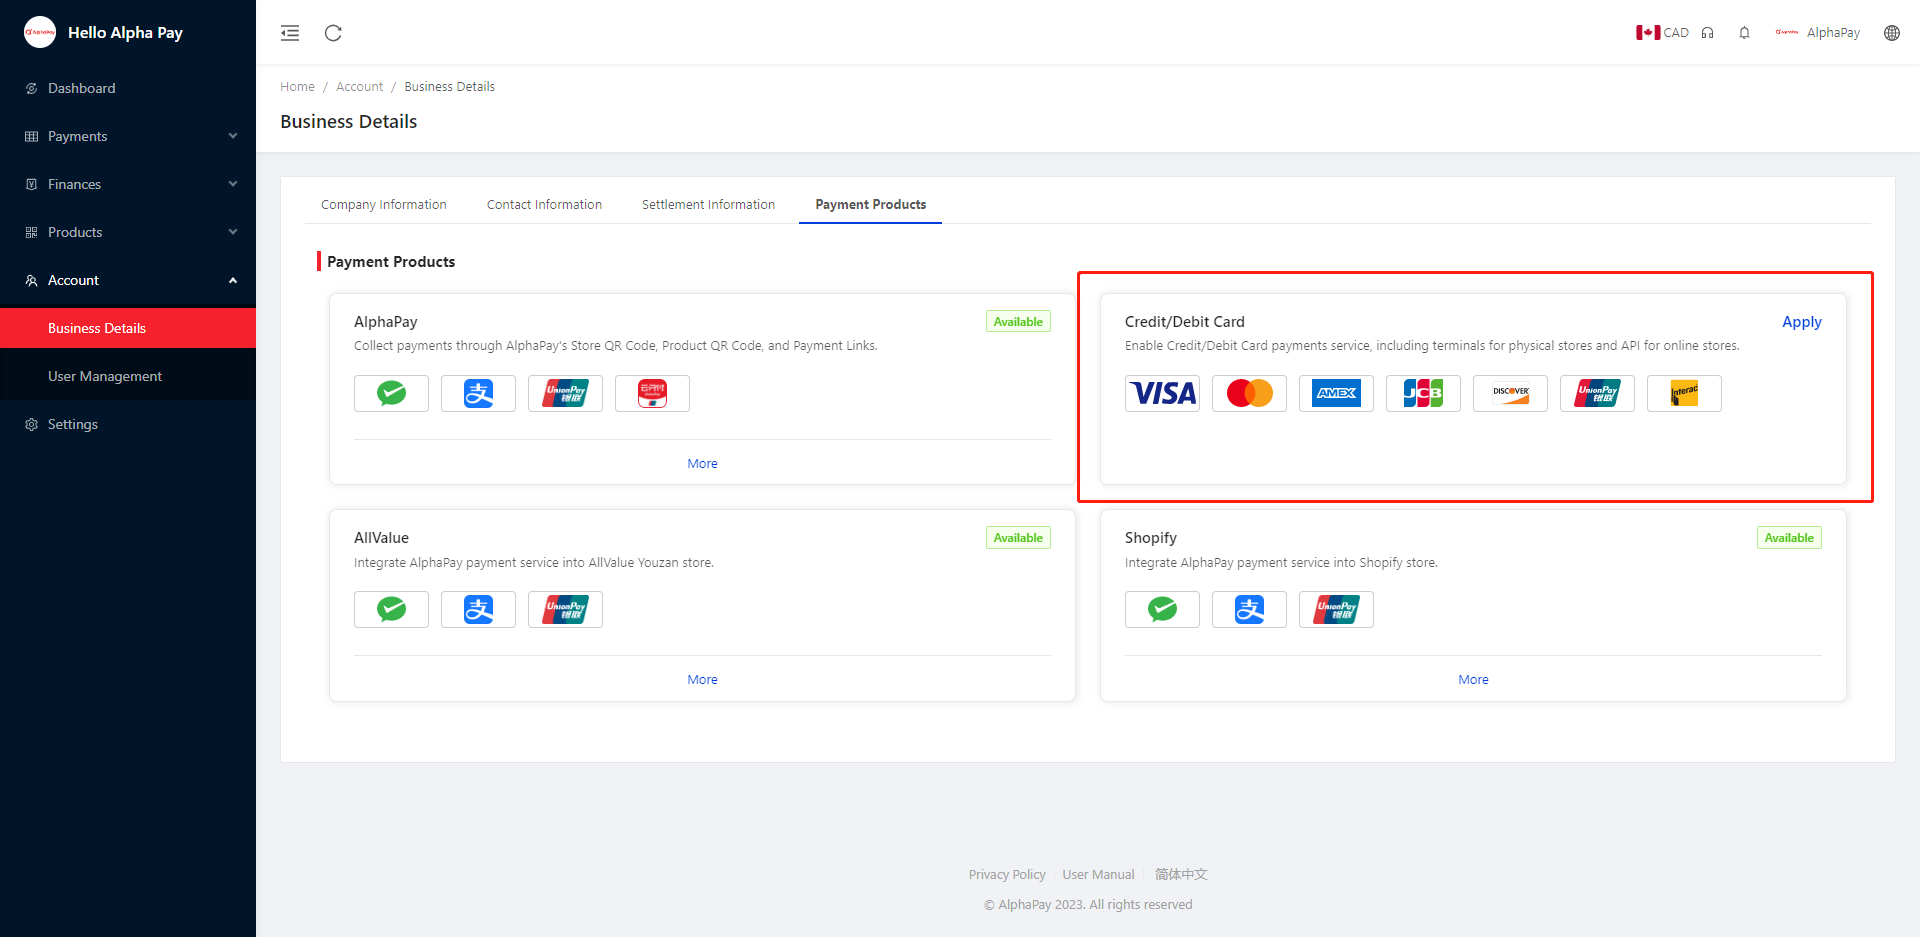Screen dimensions: 1920x937
Task: Click More in the AllValue card
Action: [703, 679]
